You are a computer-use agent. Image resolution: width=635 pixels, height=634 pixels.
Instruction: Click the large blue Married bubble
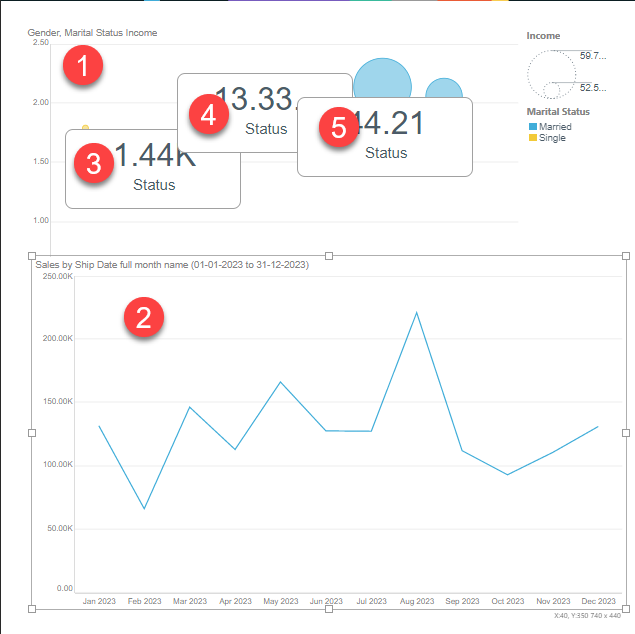coord(382,78)
